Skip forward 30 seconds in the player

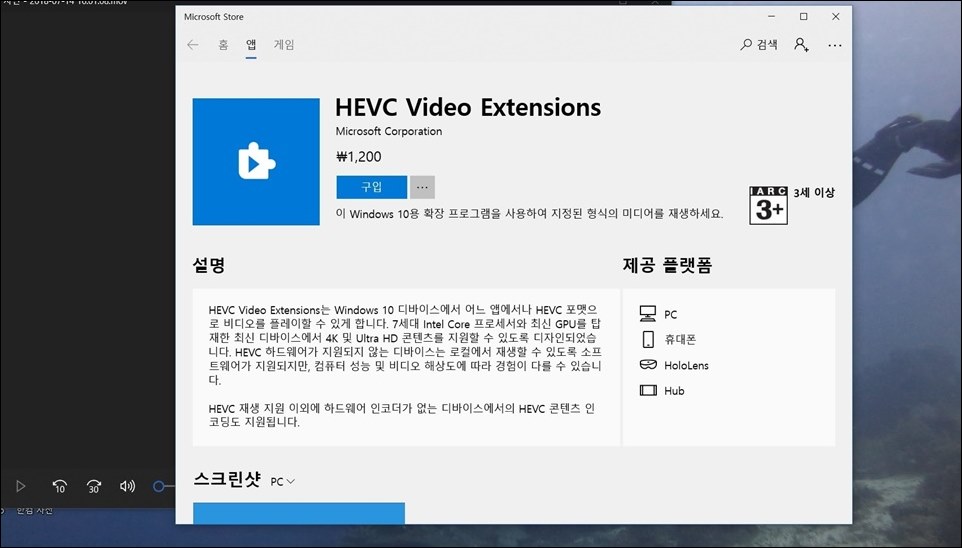click(x=94, y=486)
